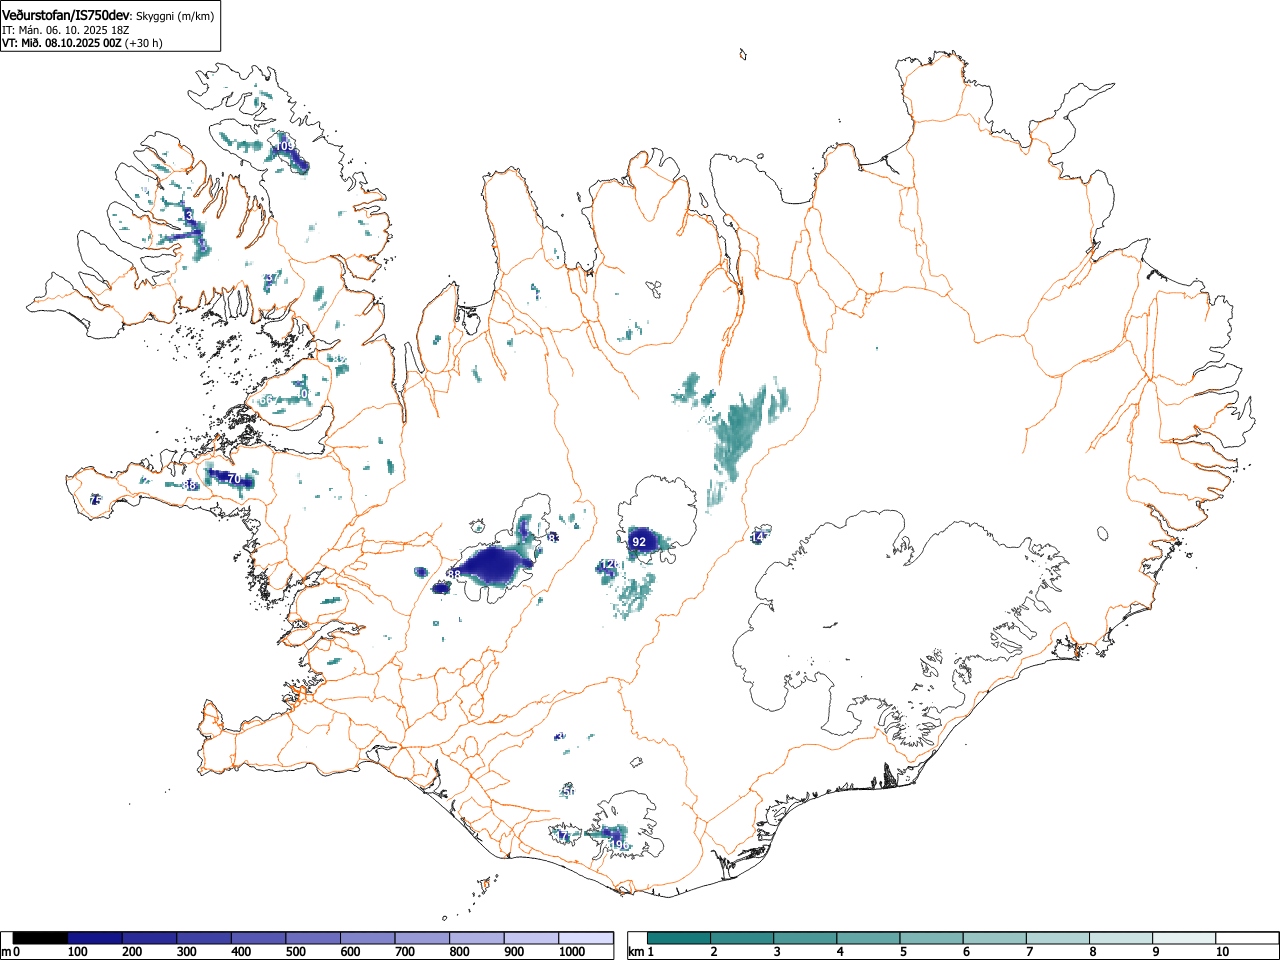
Task: Click the '147' visibility value on the map
Action: (759, 537)
